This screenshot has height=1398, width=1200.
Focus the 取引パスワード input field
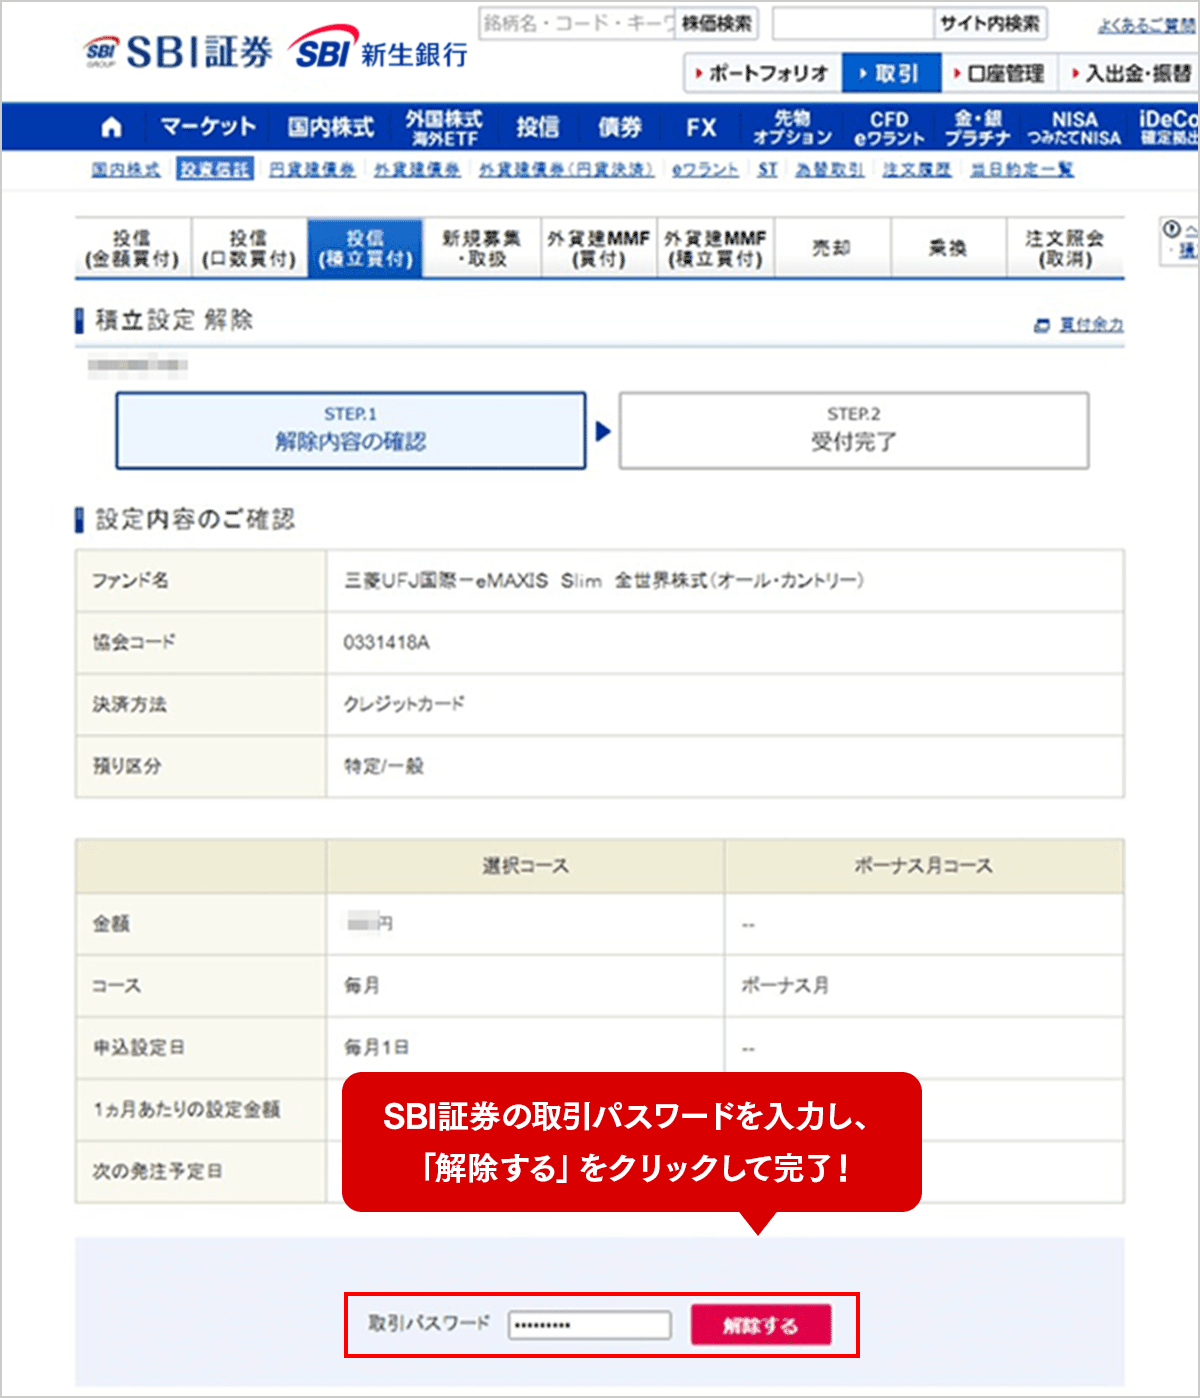589,1325
